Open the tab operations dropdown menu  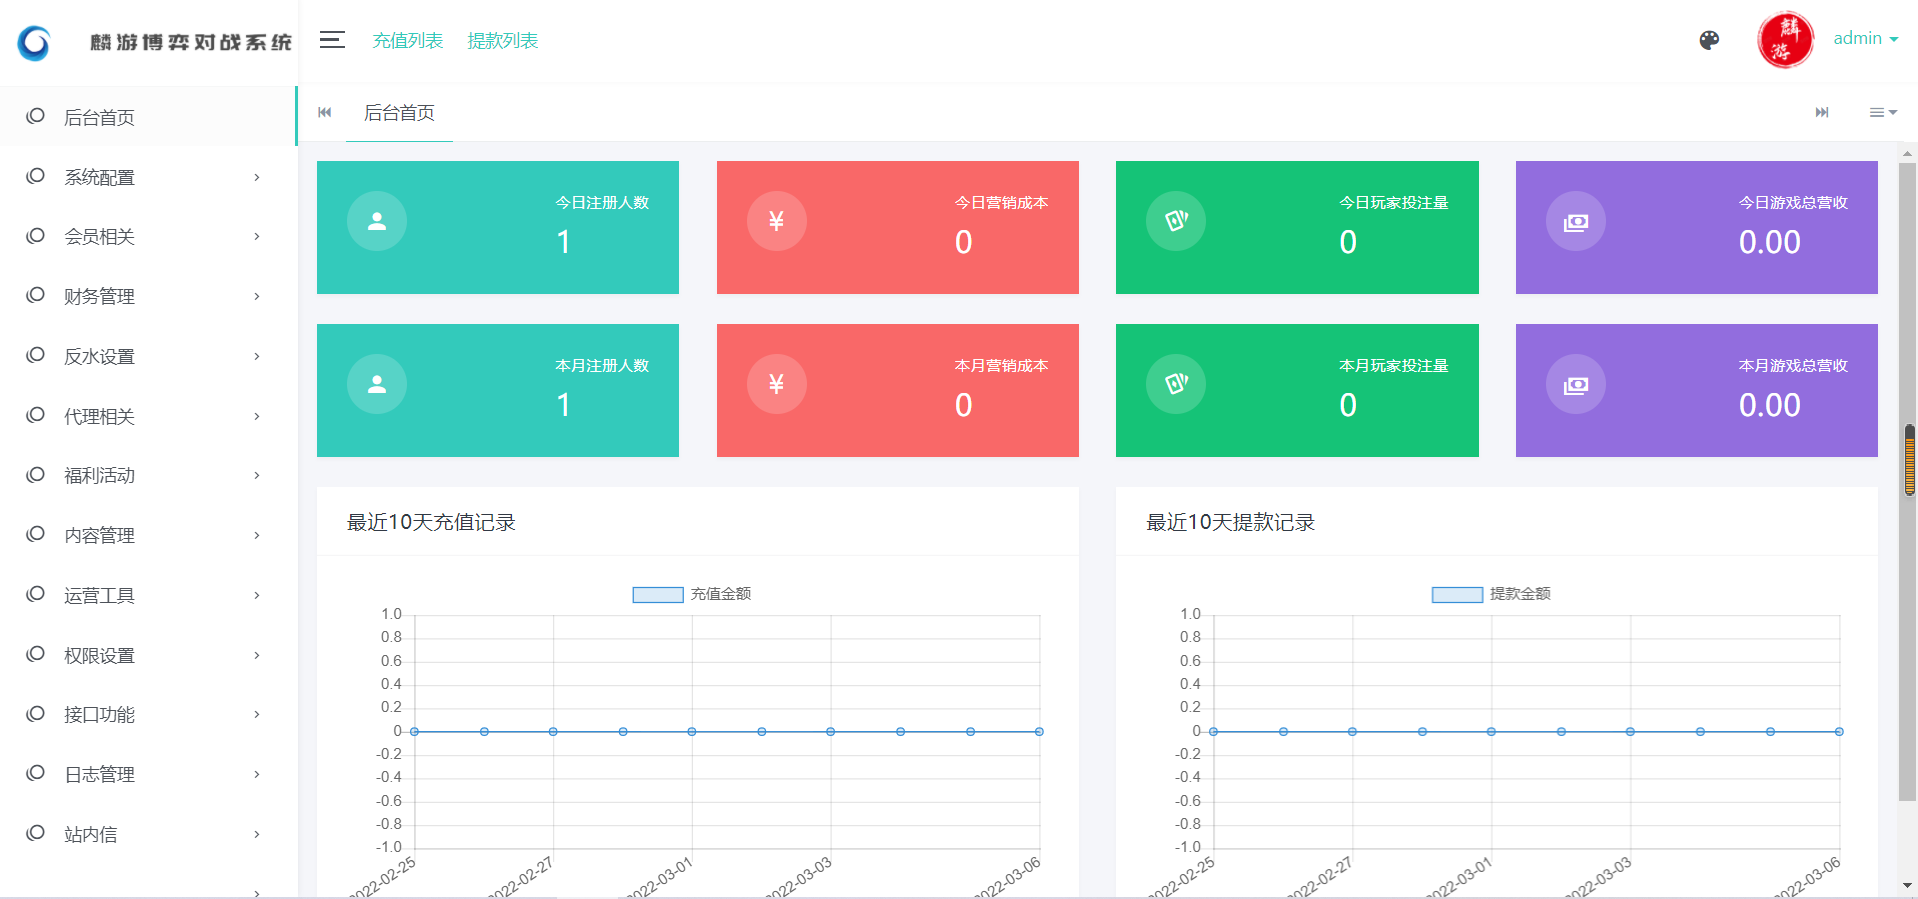(x=1883, y=113)
